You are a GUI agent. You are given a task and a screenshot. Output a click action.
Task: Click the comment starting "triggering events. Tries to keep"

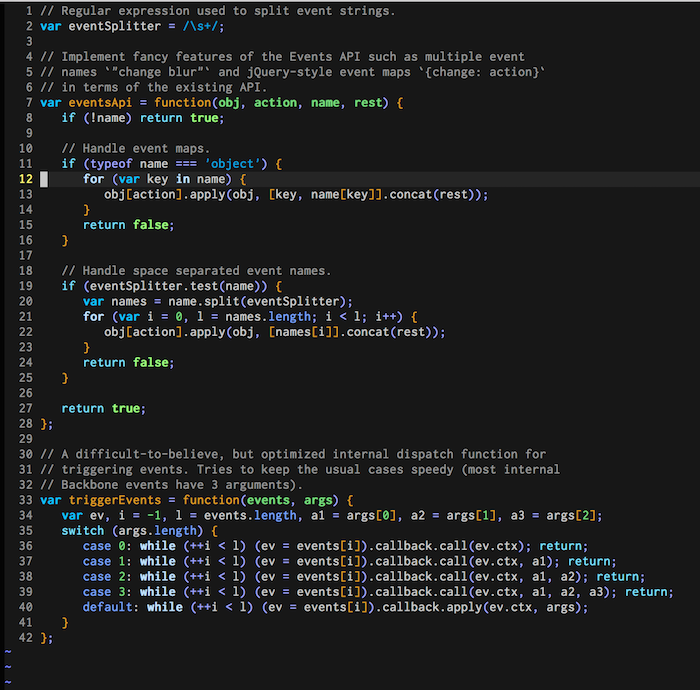[310, 470]
